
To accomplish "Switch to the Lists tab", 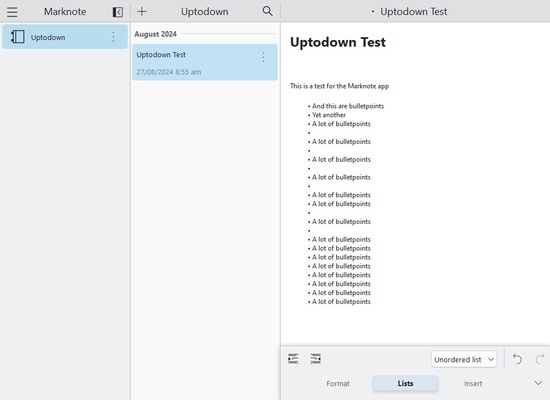I will coord(405,384).
